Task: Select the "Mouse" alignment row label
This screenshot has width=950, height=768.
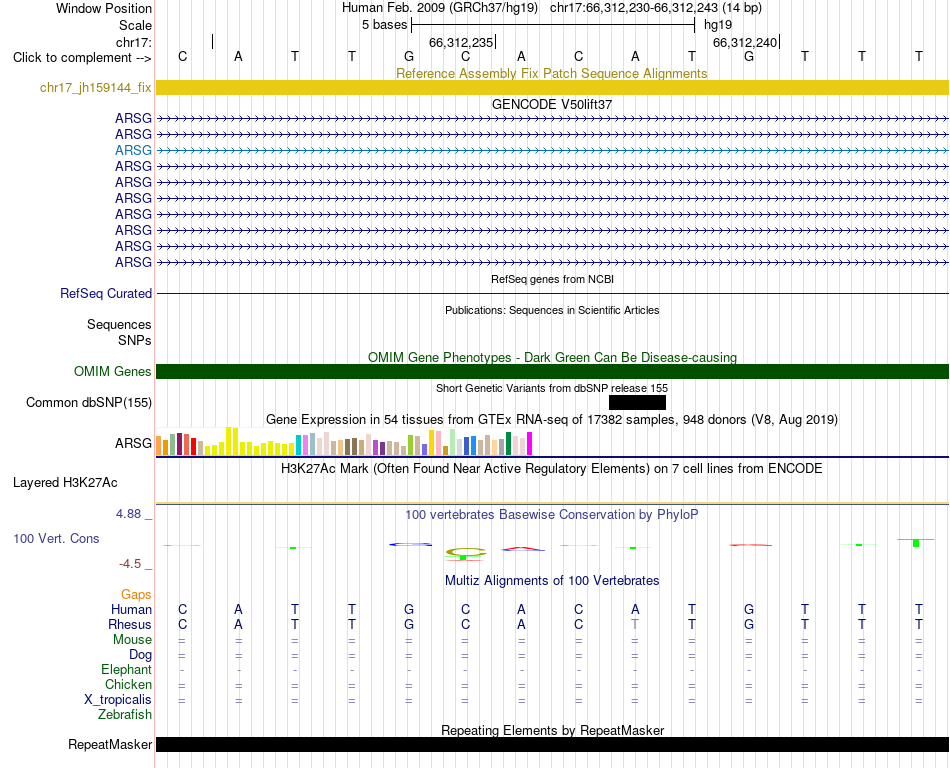Action: tap(132, 640)
